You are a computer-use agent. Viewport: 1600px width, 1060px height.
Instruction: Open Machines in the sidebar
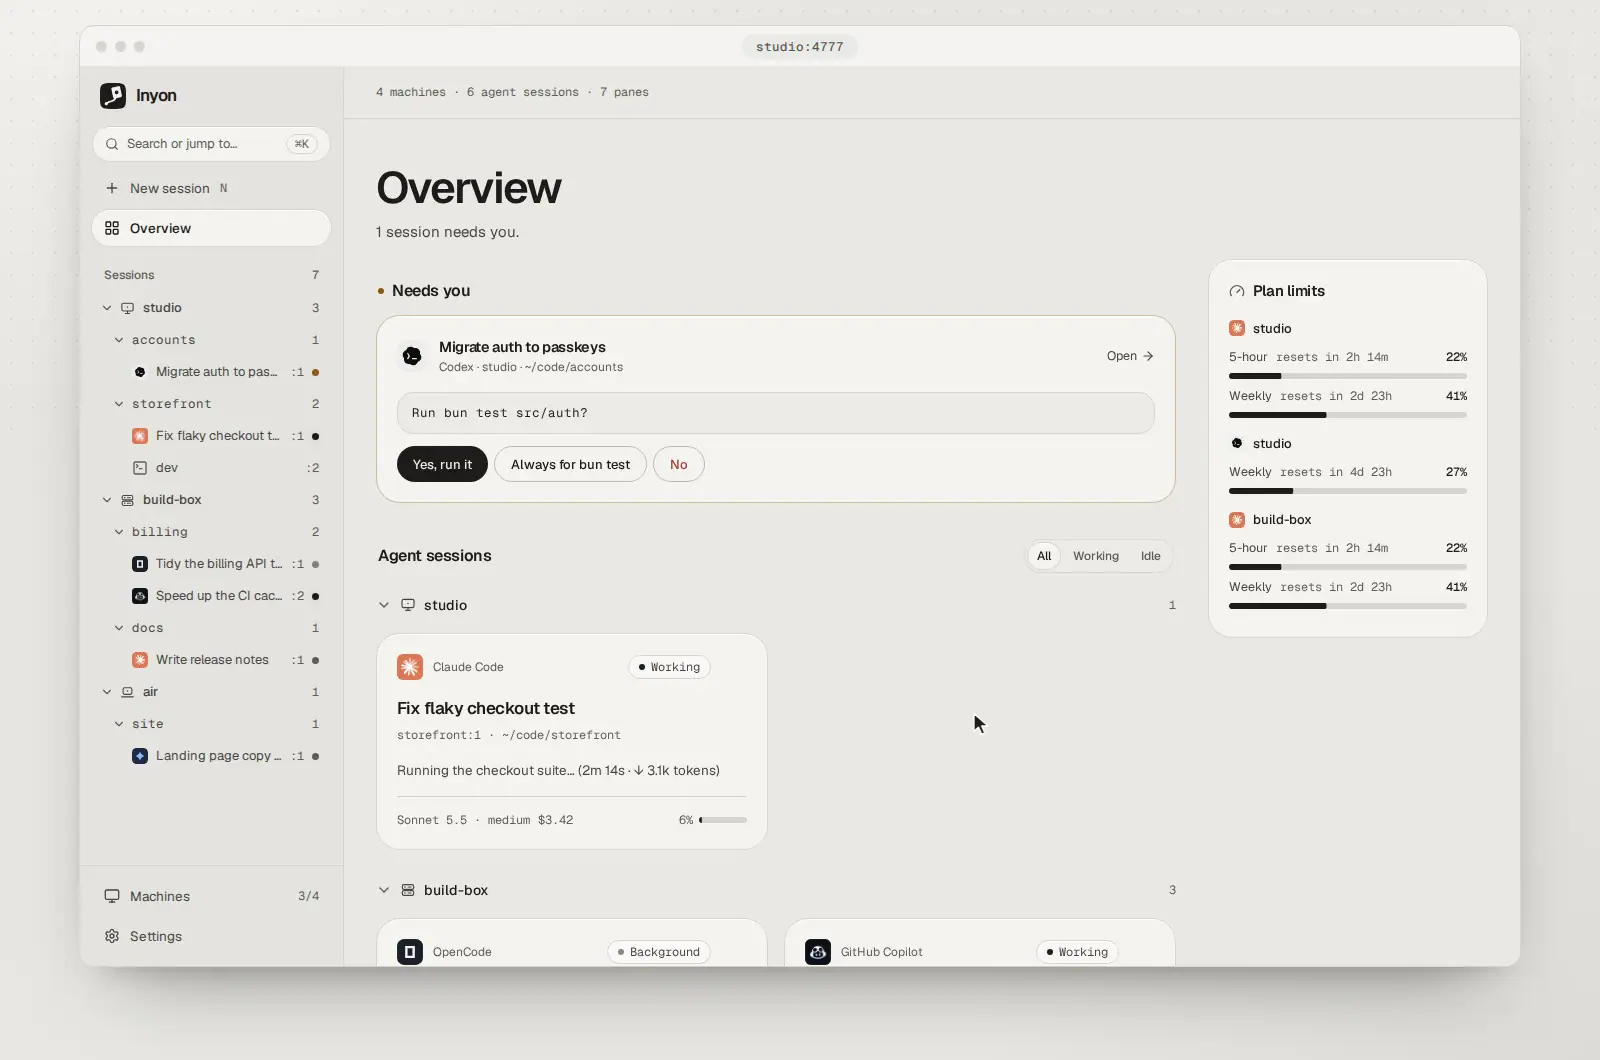pyautogui.click(x=211, y=896)
